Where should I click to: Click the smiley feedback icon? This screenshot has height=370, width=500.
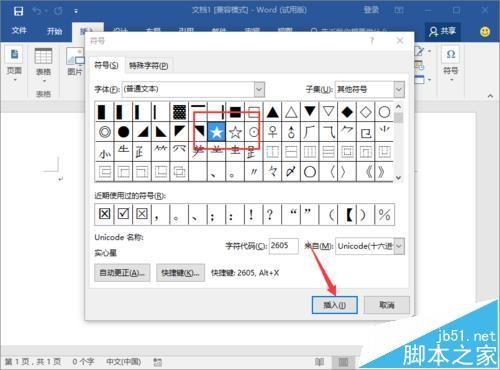[x=485, y=32]
